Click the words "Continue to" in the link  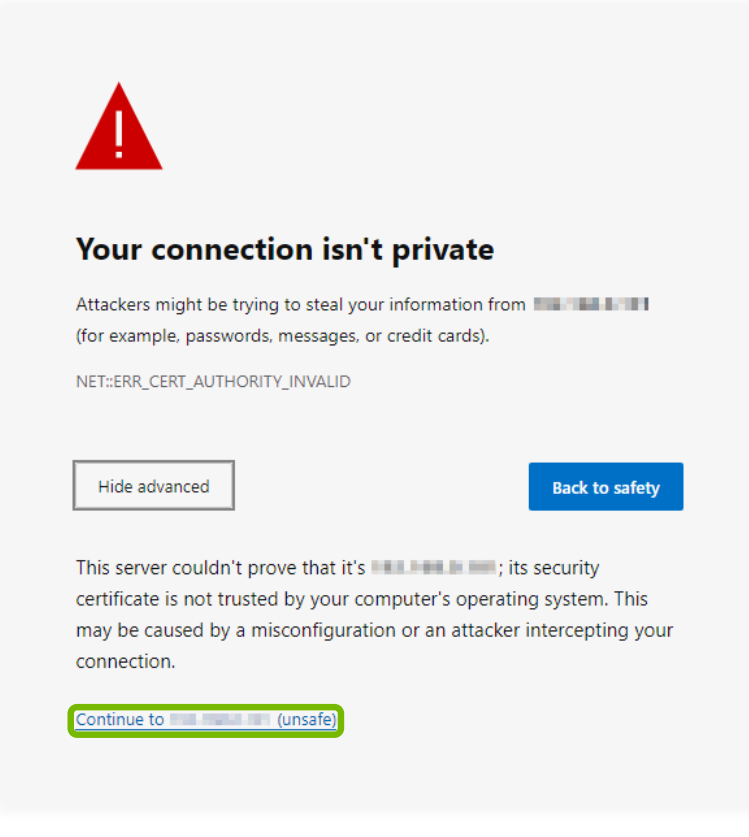(120, 720)
